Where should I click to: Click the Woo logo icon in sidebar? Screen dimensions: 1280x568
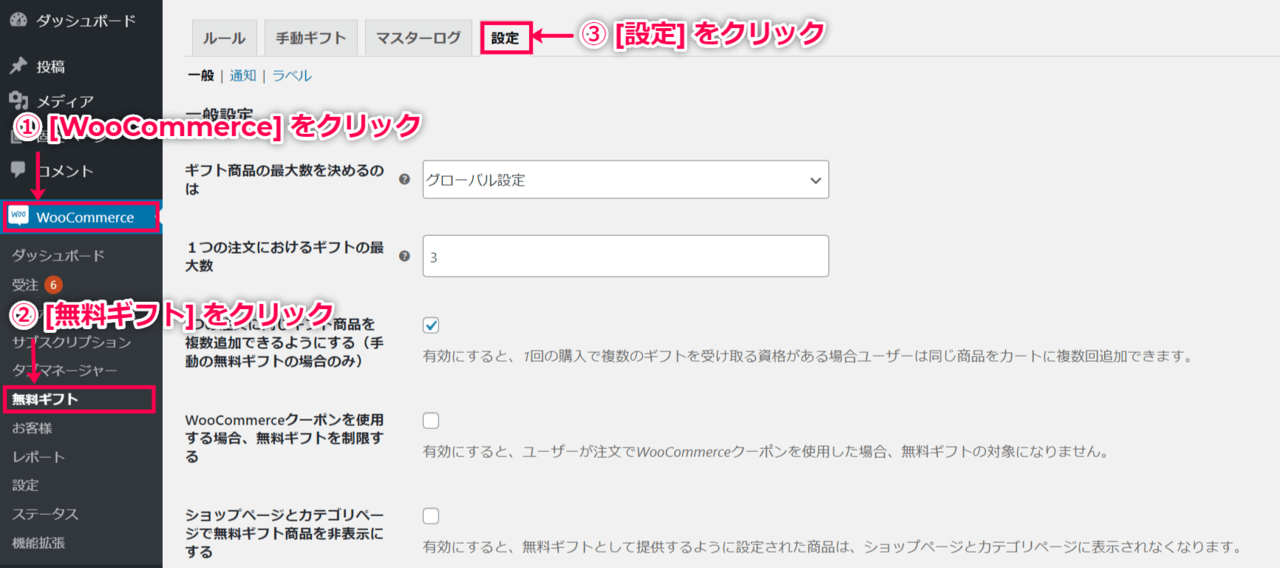click(x=18, y=217)
